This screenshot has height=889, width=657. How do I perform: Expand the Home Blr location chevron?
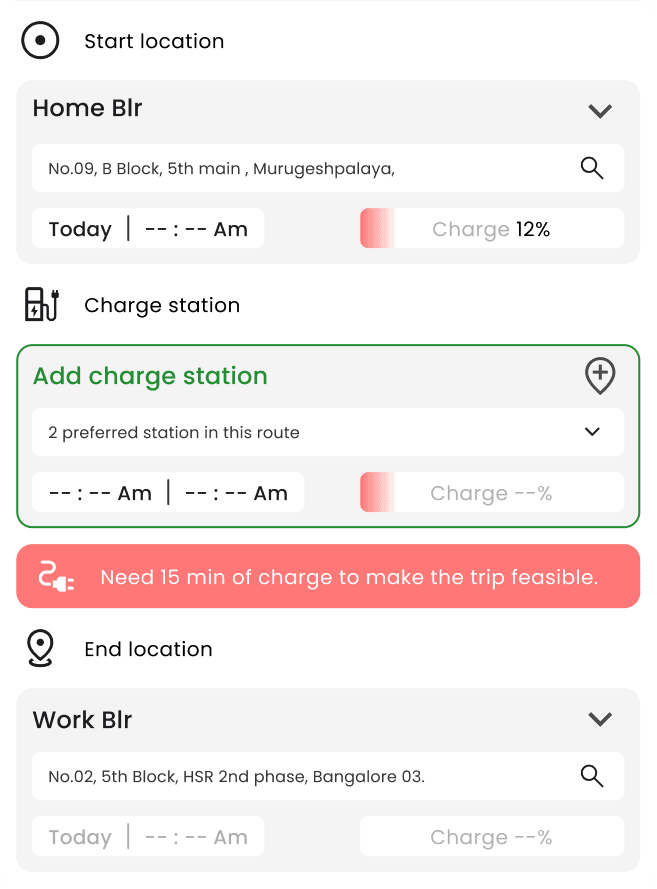point(600,111)
